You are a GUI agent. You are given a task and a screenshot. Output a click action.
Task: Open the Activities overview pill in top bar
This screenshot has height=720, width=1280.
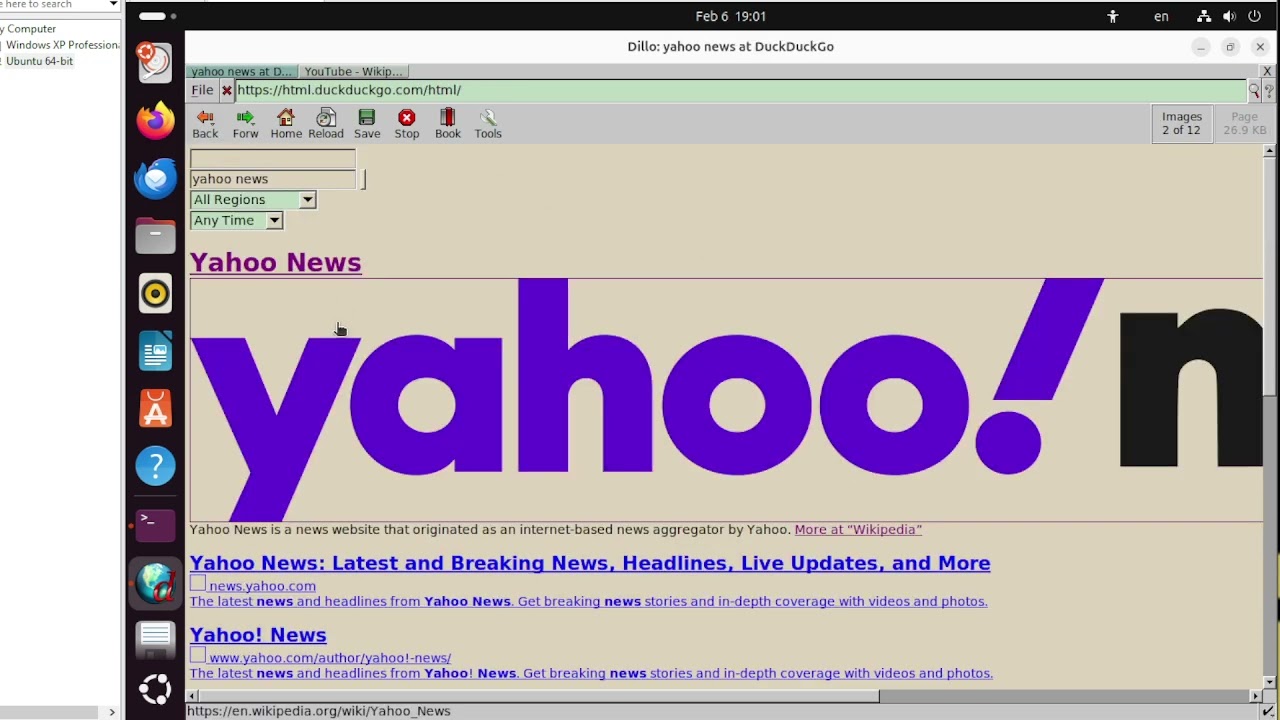pyautogui.click(x=158, y=16)
